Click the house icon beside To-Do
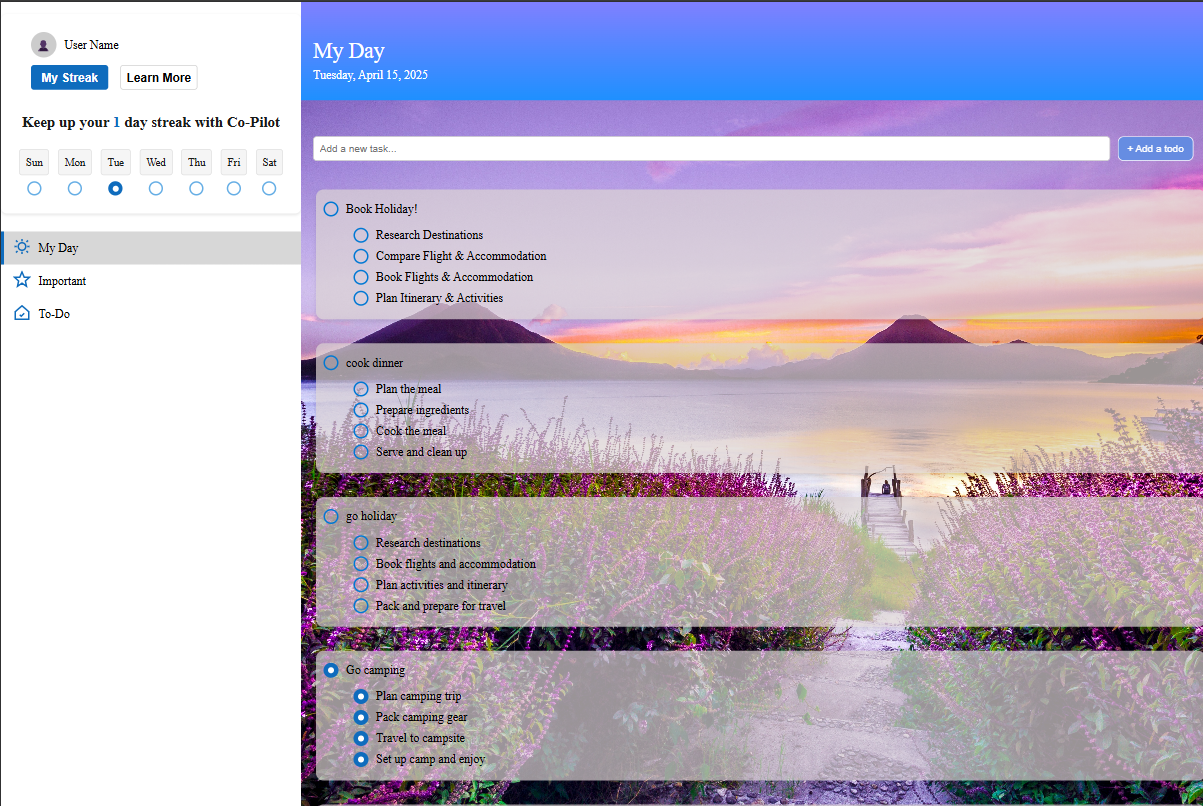Viewport: 1203px width, 806px height. (22, 313)
